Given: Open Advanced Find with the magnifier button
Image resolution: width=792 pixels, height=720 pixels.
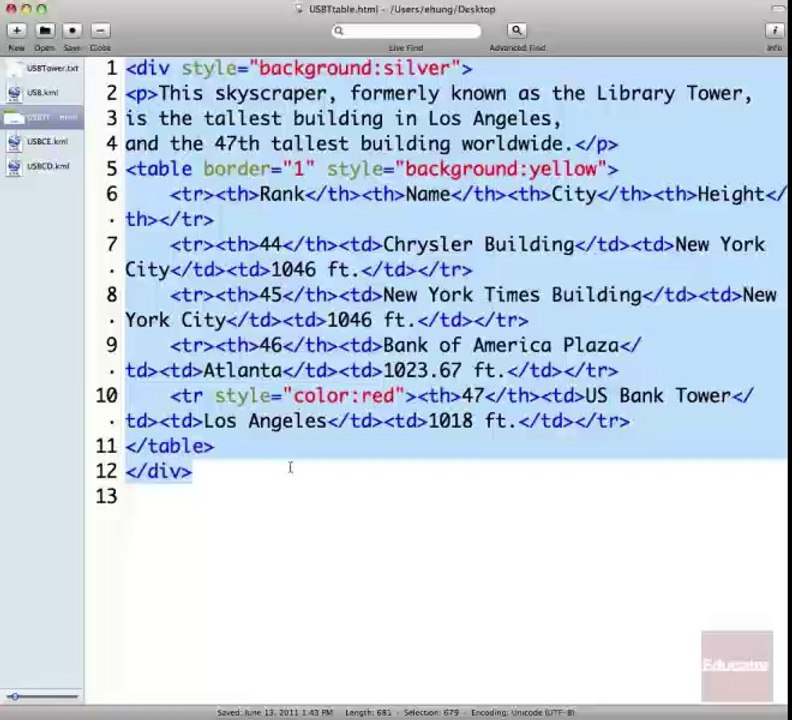Looking at the screenshot, I should [x=516, y=31].
